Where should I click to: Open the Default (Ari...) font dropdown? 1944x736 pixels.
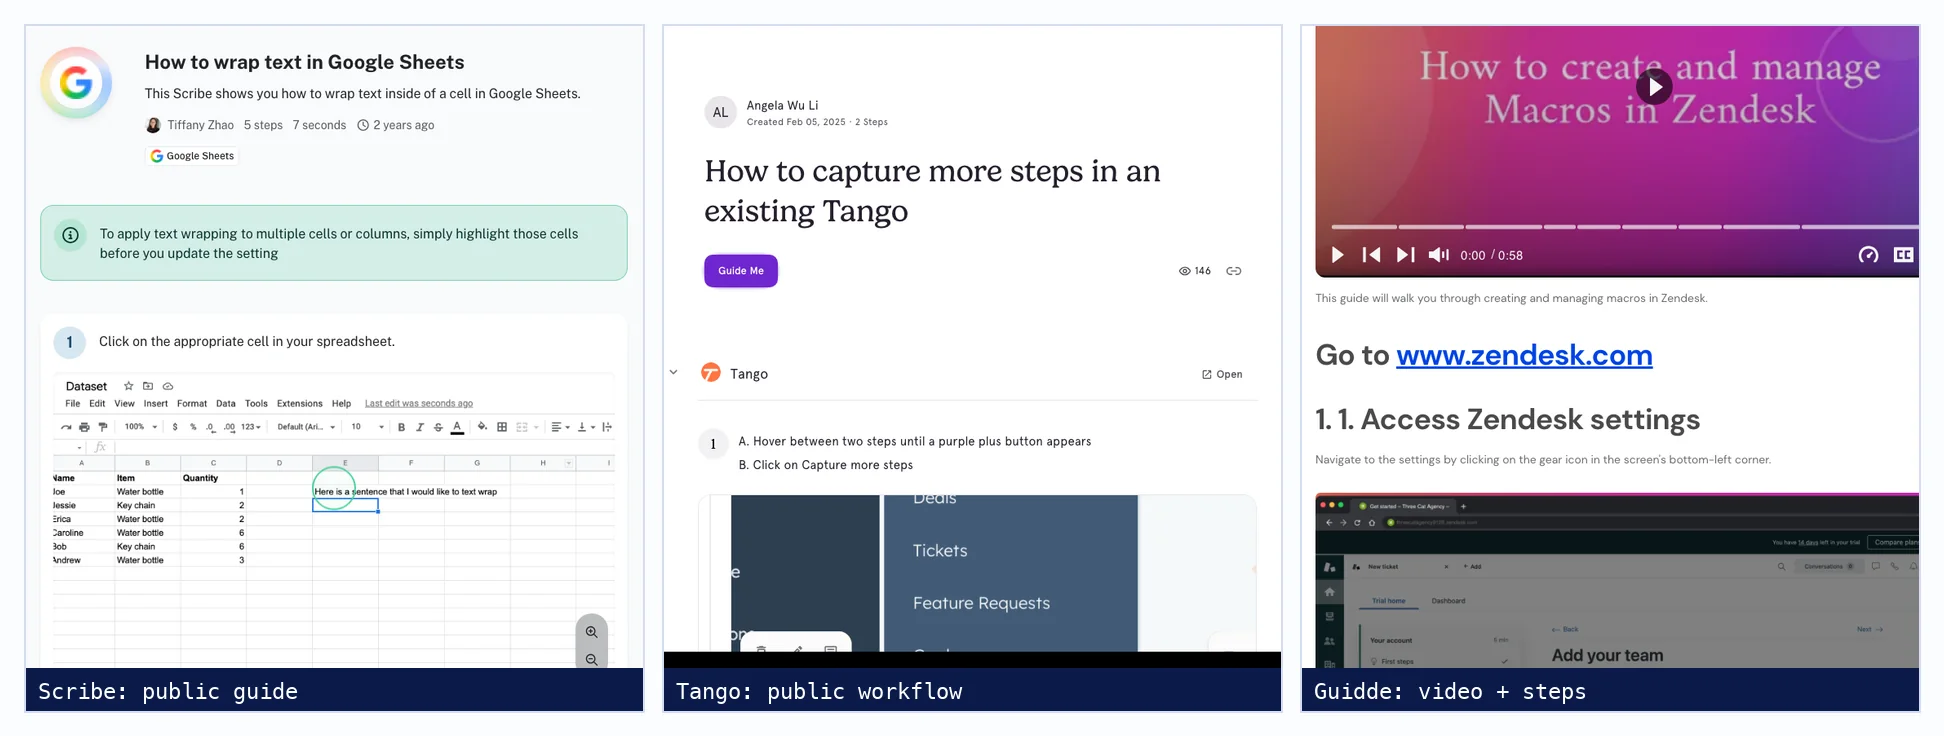[x=306, y=427]
